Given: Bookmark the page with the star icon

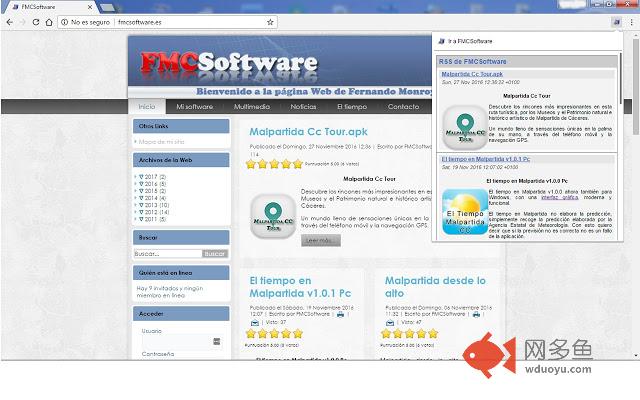Looking at the screenshot, I should tap(270, 22).
